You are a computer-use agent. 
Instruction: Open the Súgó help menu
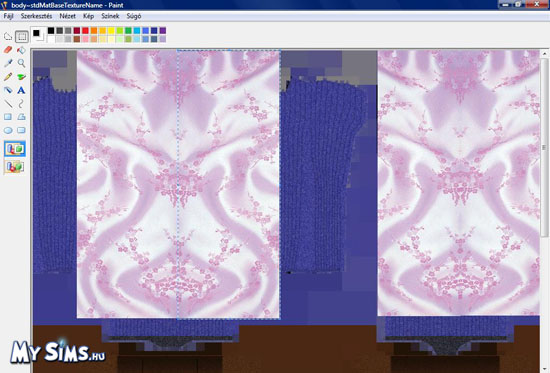point(134,16)
